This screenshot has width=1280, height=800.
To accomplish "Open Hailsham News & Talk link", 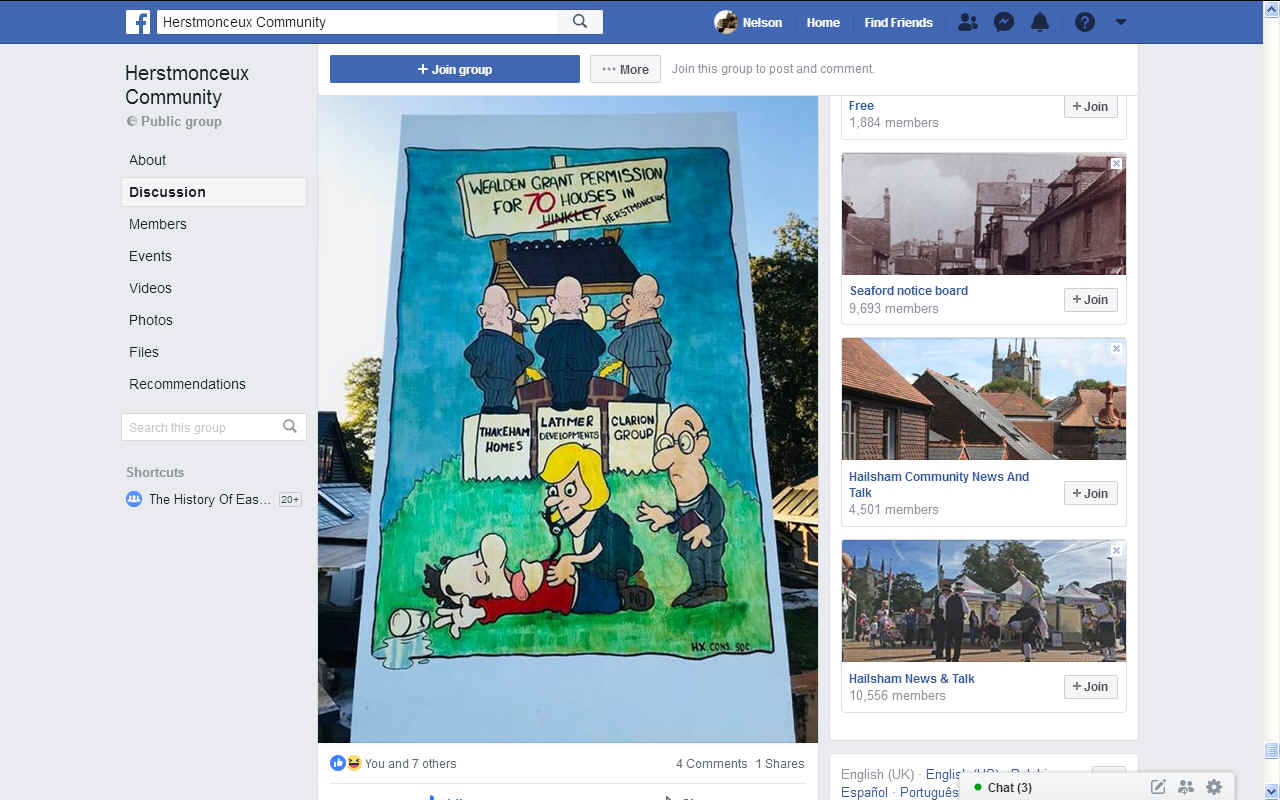I will [x=912, y=678].
